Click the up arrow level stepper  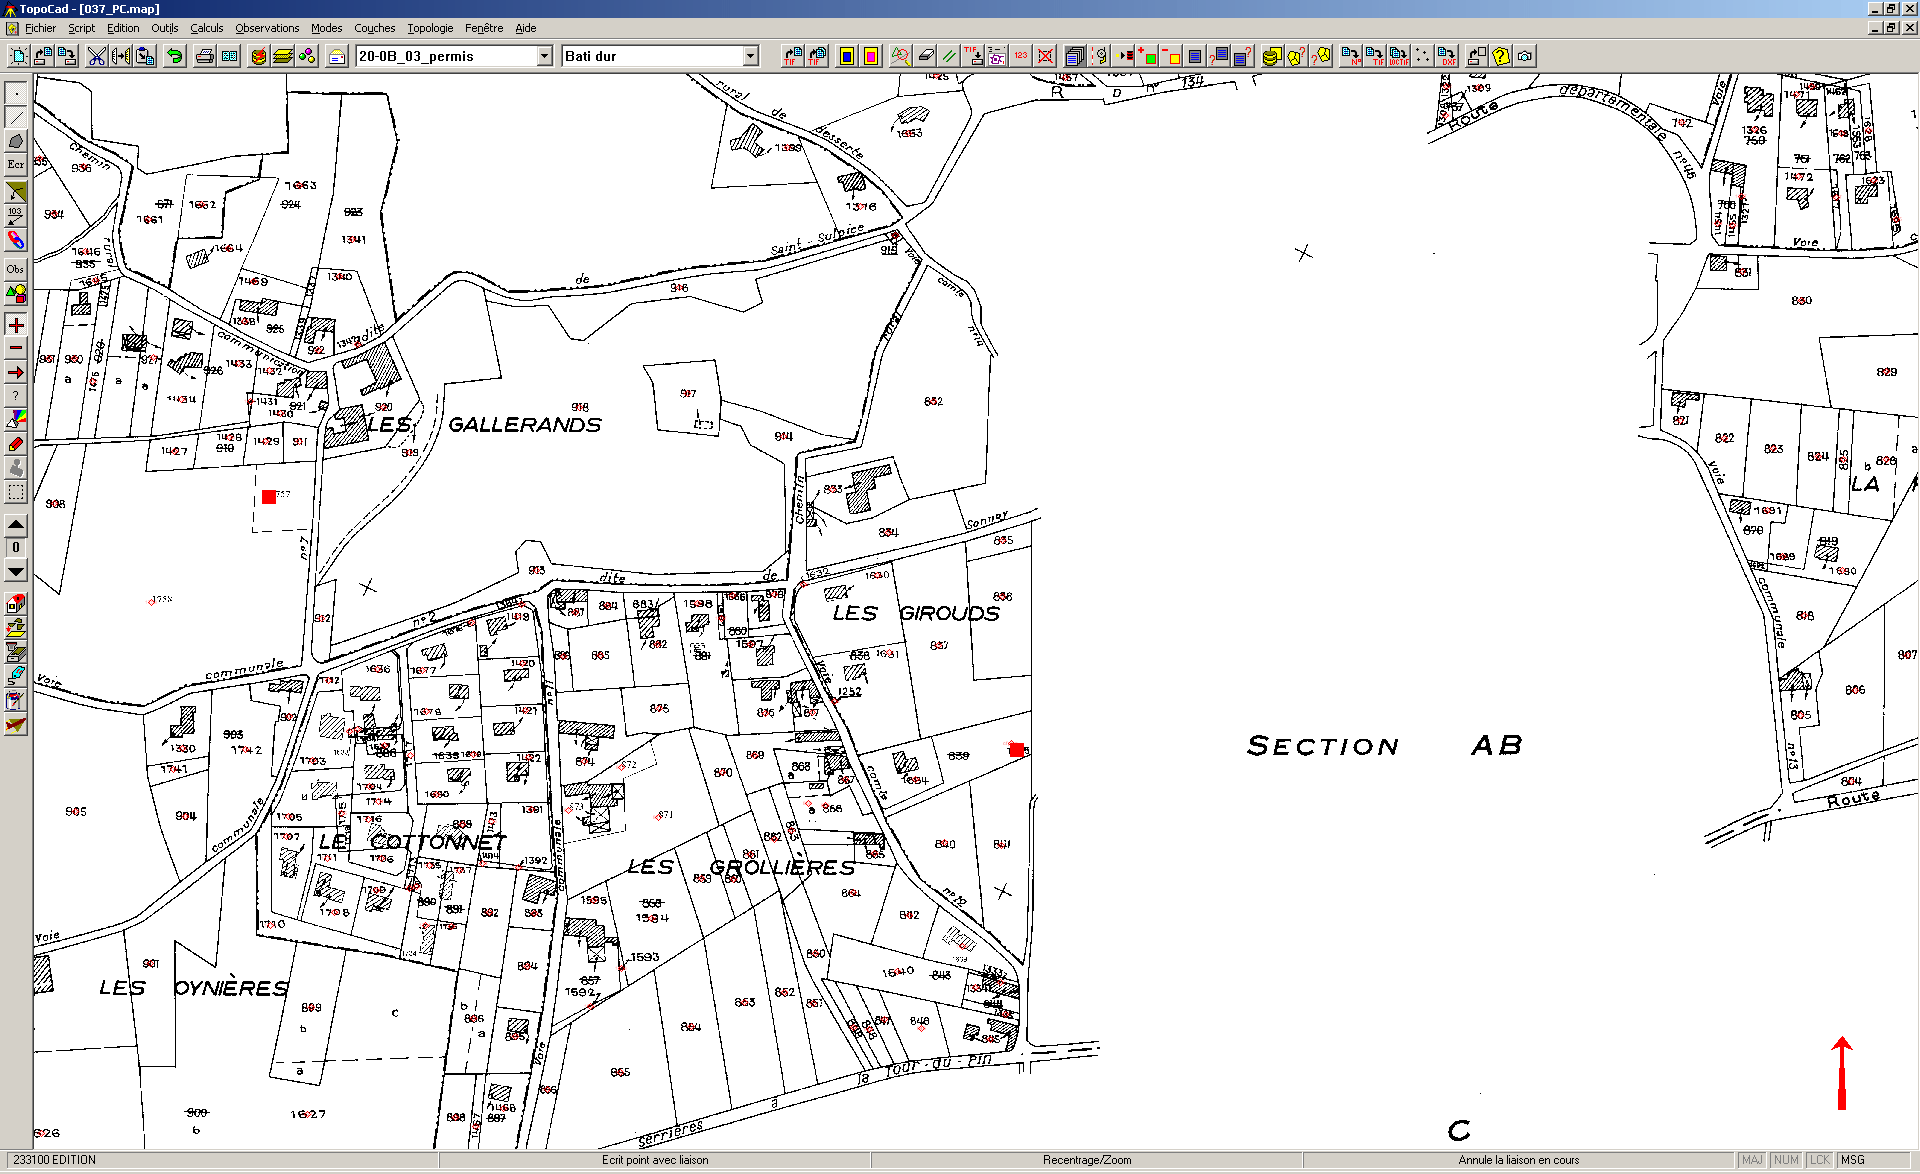coord(16,524)
